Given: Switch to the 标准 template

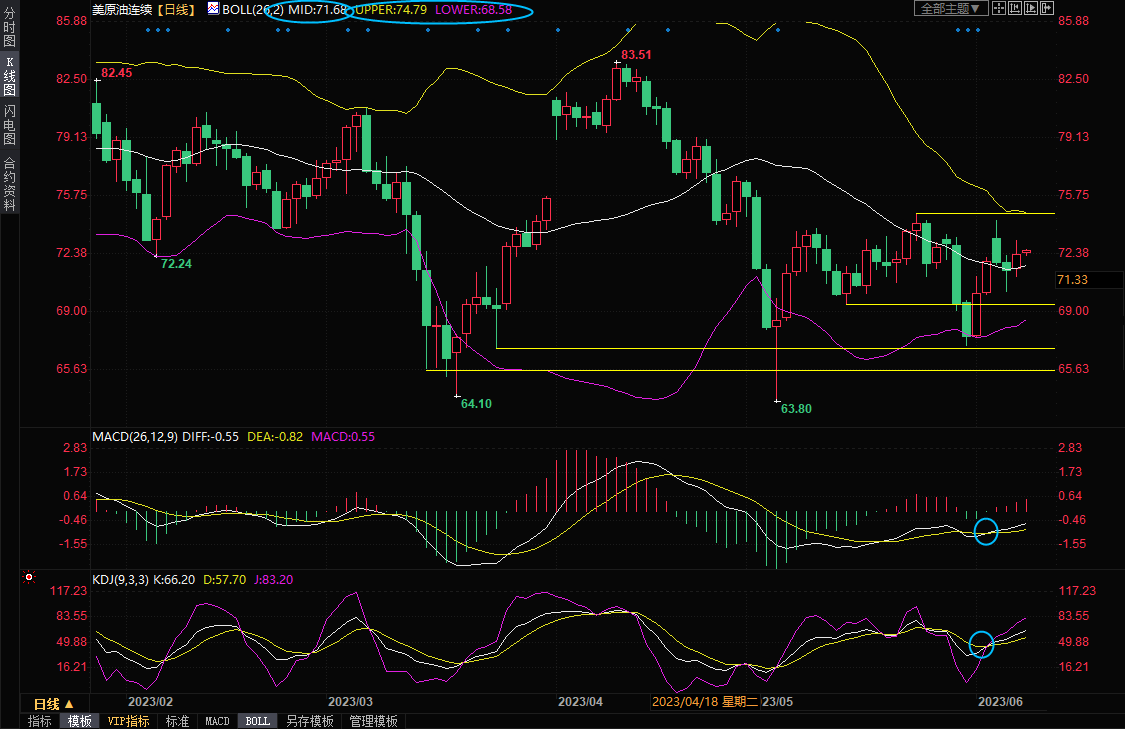Looking at the screenshot, I should click(x=177, y=721).
